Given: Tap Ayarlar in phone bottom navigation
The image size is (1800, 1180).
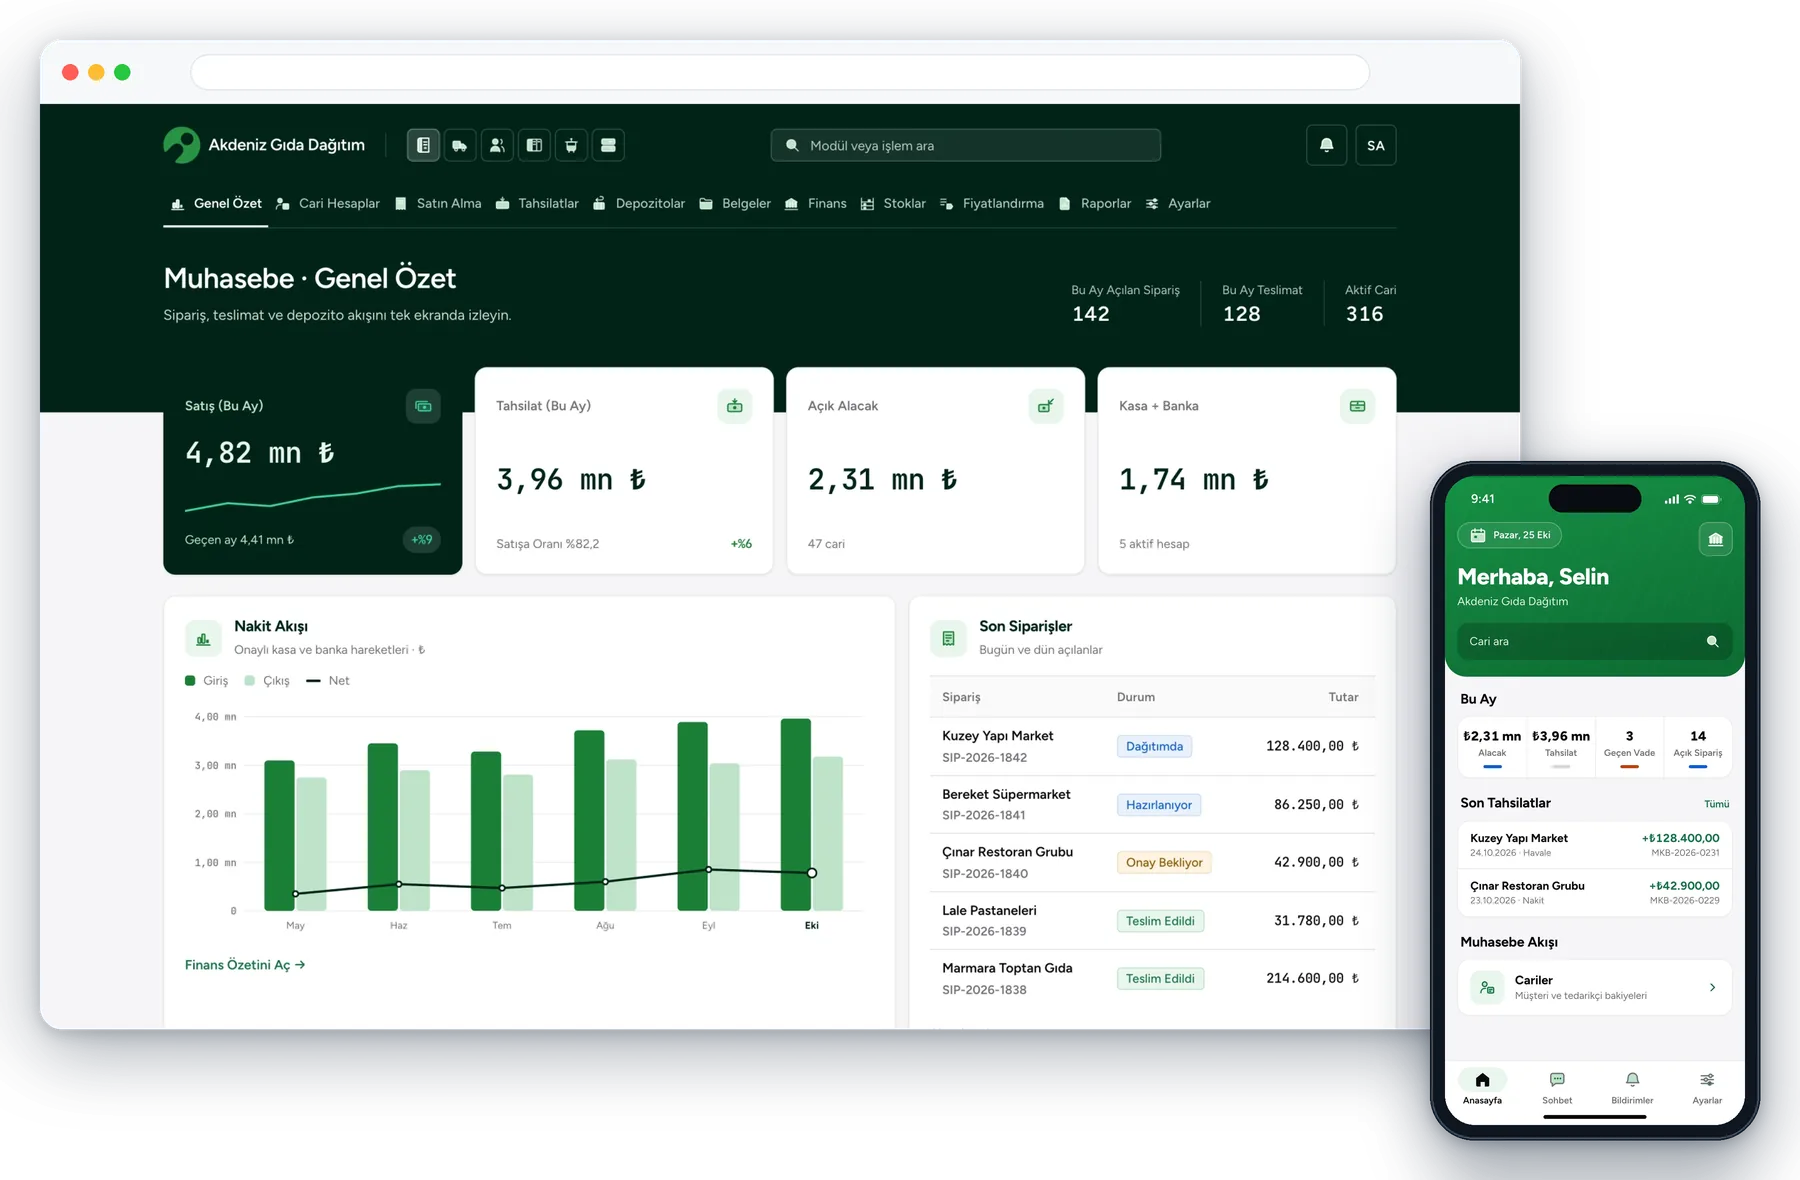Looking at the screenshot, I should (x=1707, y=1088).
